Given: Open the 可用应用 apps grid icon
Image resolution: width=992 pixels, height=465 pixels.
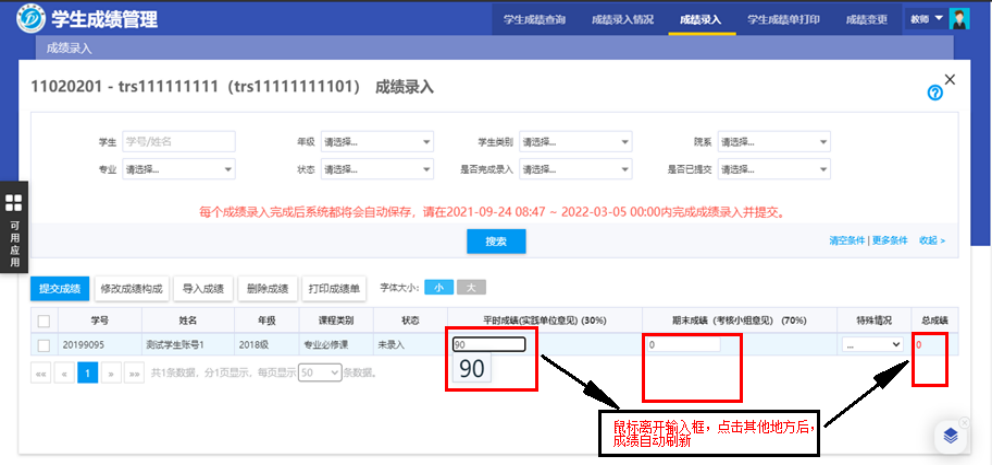Looking at the screenshot, I should (14, 203).
